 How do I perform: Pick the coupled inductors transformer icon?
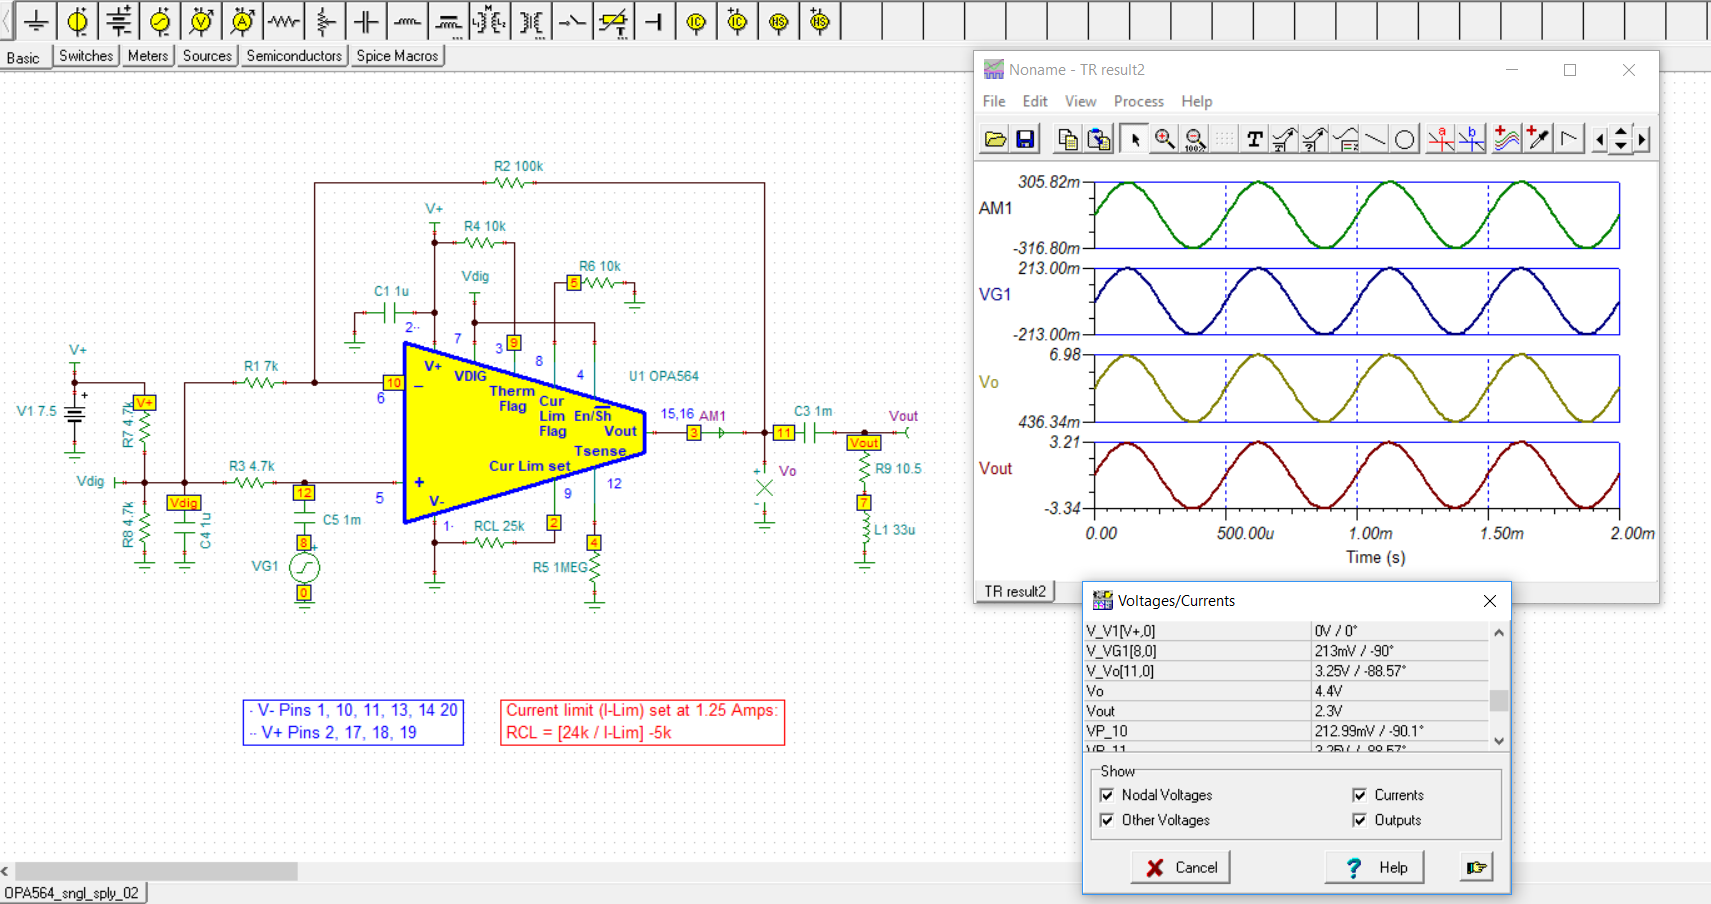[490, 21]
